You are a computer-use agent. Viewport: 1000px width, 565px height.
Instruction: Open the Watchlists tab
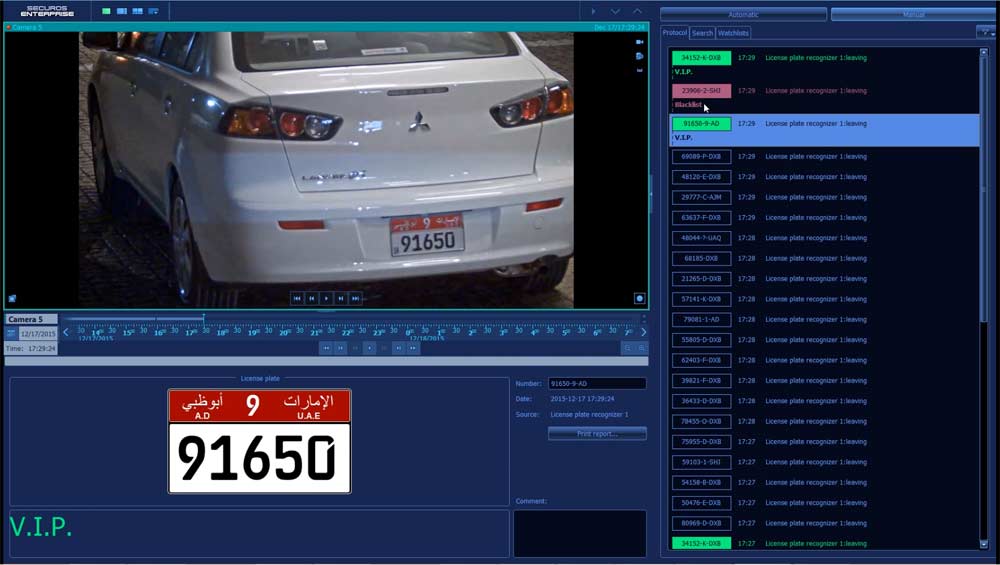[733, 33]
